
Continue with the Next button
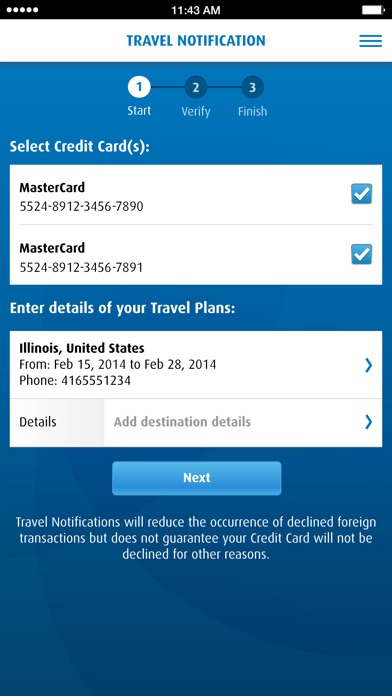pyautogui.click(x=196, y=478)
